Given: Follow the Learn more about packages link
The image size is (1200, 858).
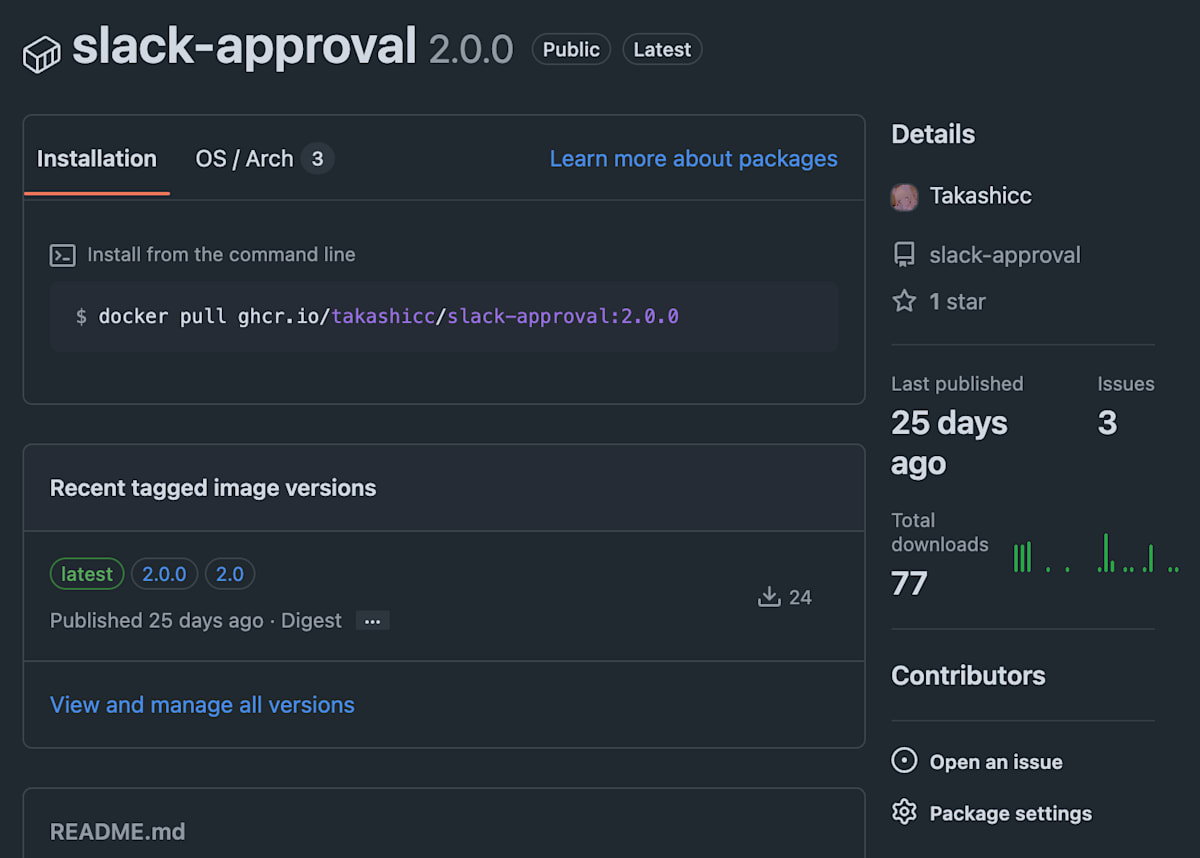Looking at the screenshot, I should click(694, 158).
